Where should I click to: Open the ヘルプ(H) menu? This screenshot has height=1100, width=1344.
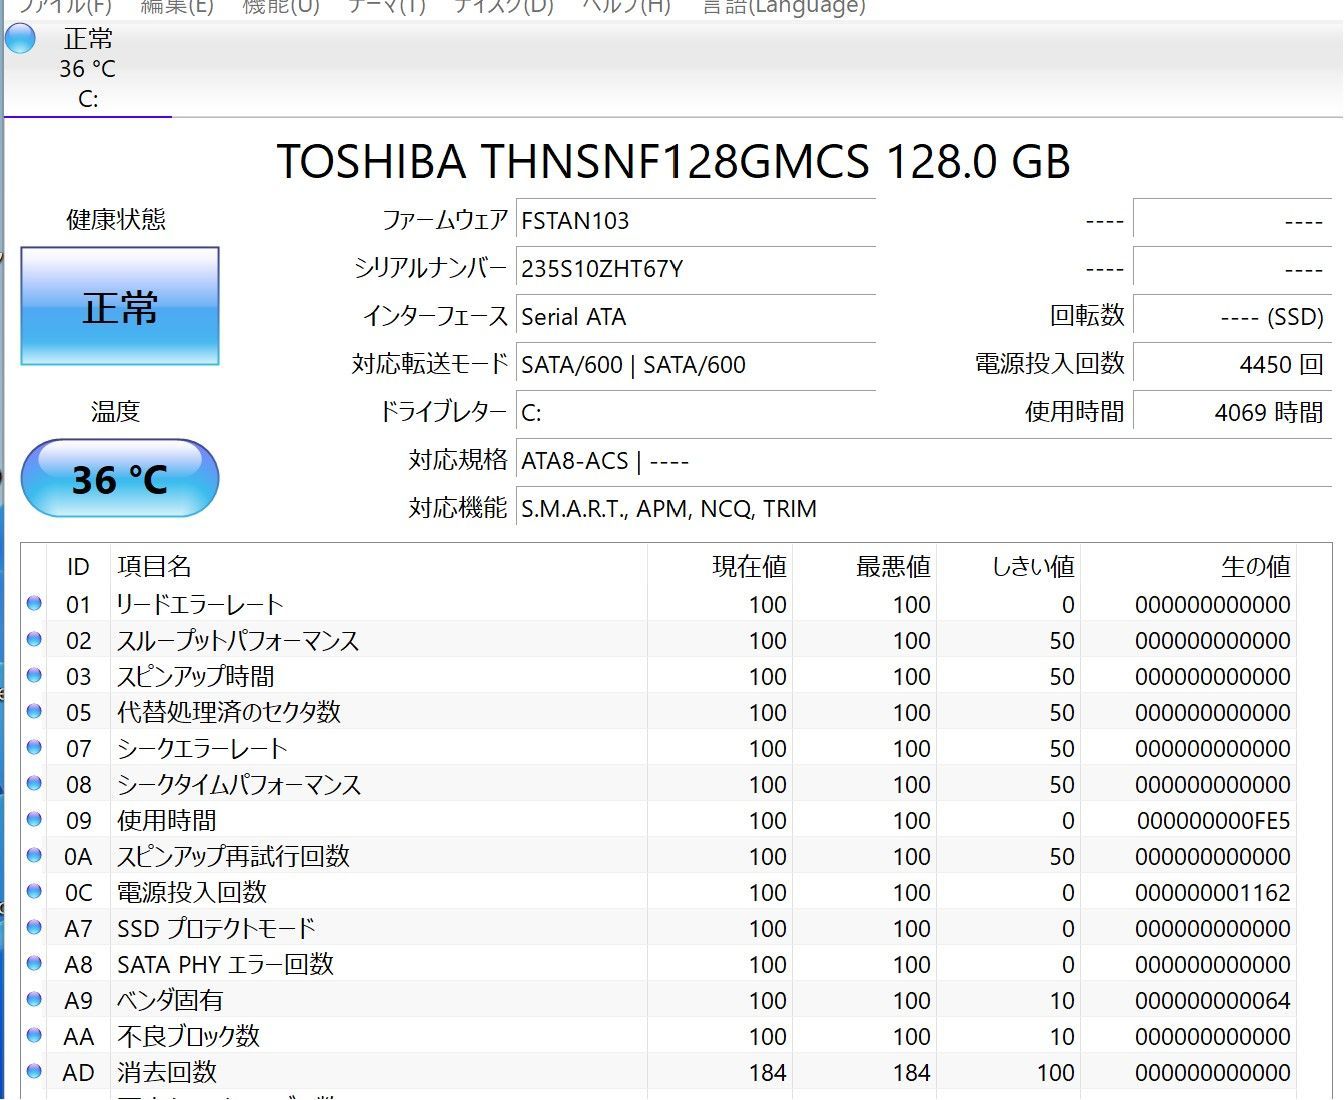(626, 7)
